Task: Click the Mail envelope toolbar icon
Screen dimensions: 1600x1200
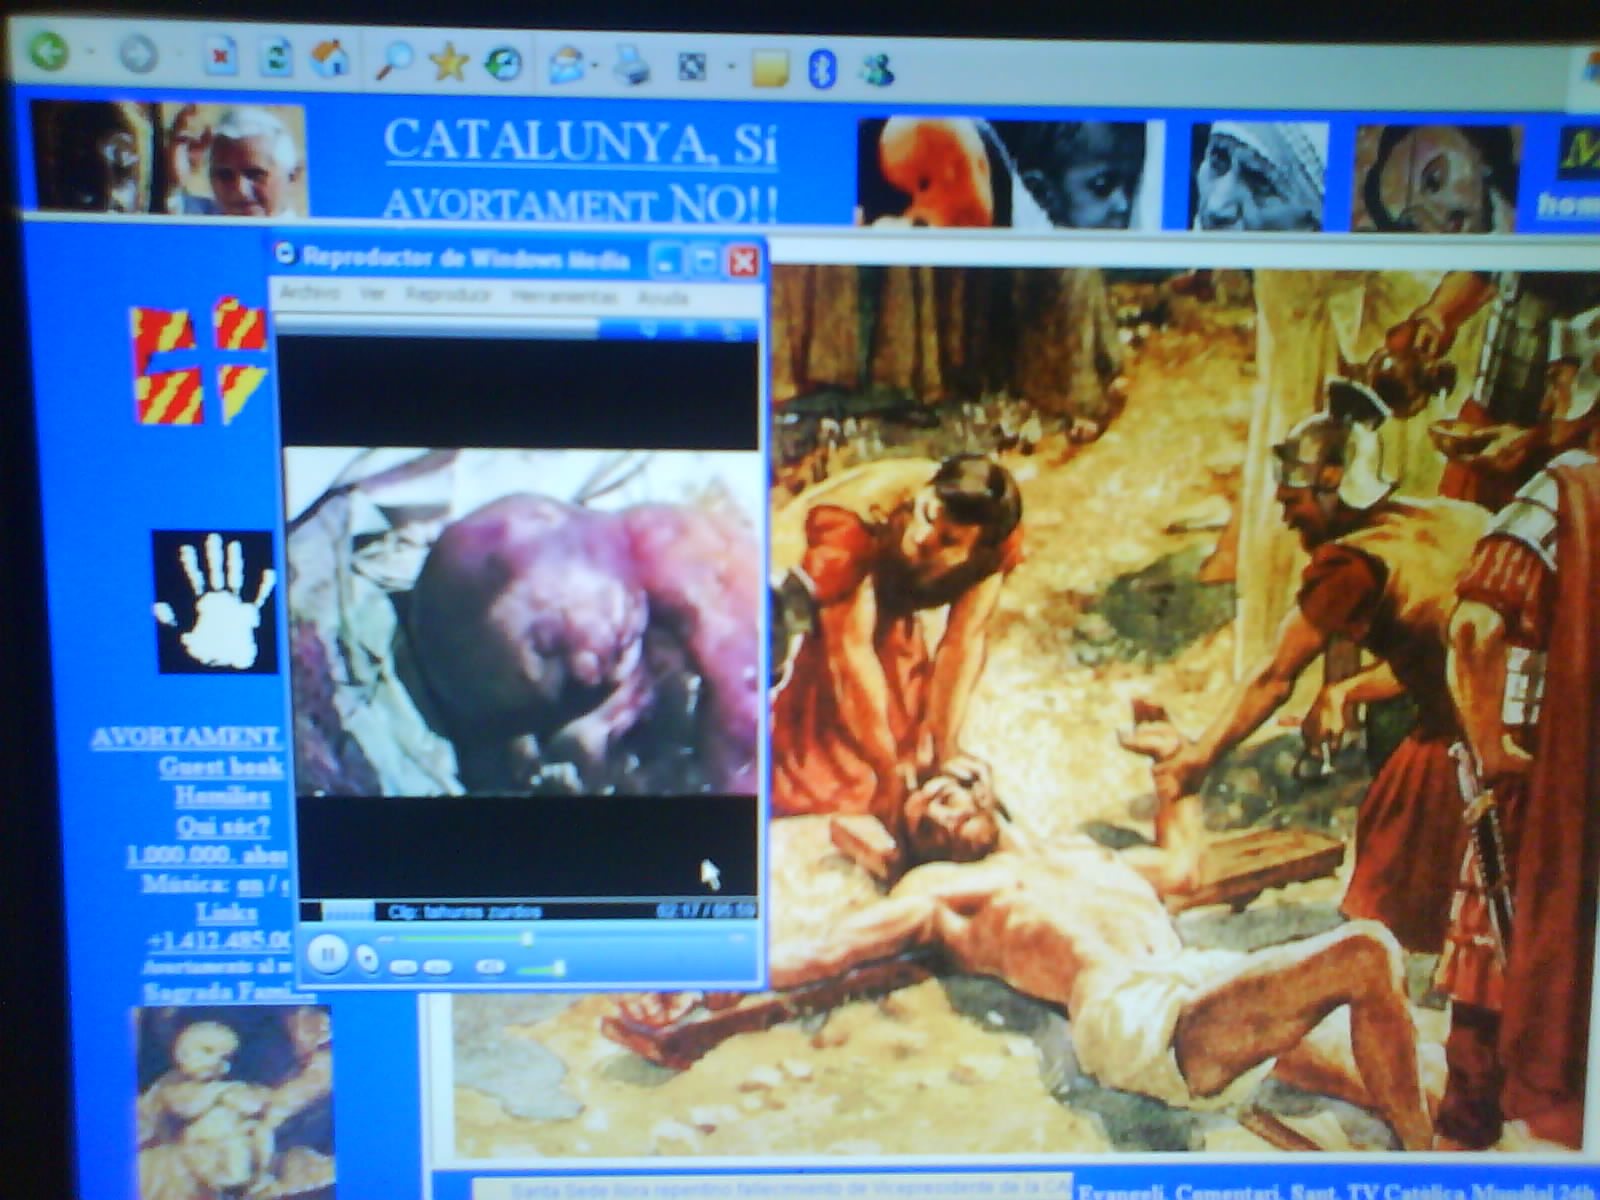Action: 566,67
